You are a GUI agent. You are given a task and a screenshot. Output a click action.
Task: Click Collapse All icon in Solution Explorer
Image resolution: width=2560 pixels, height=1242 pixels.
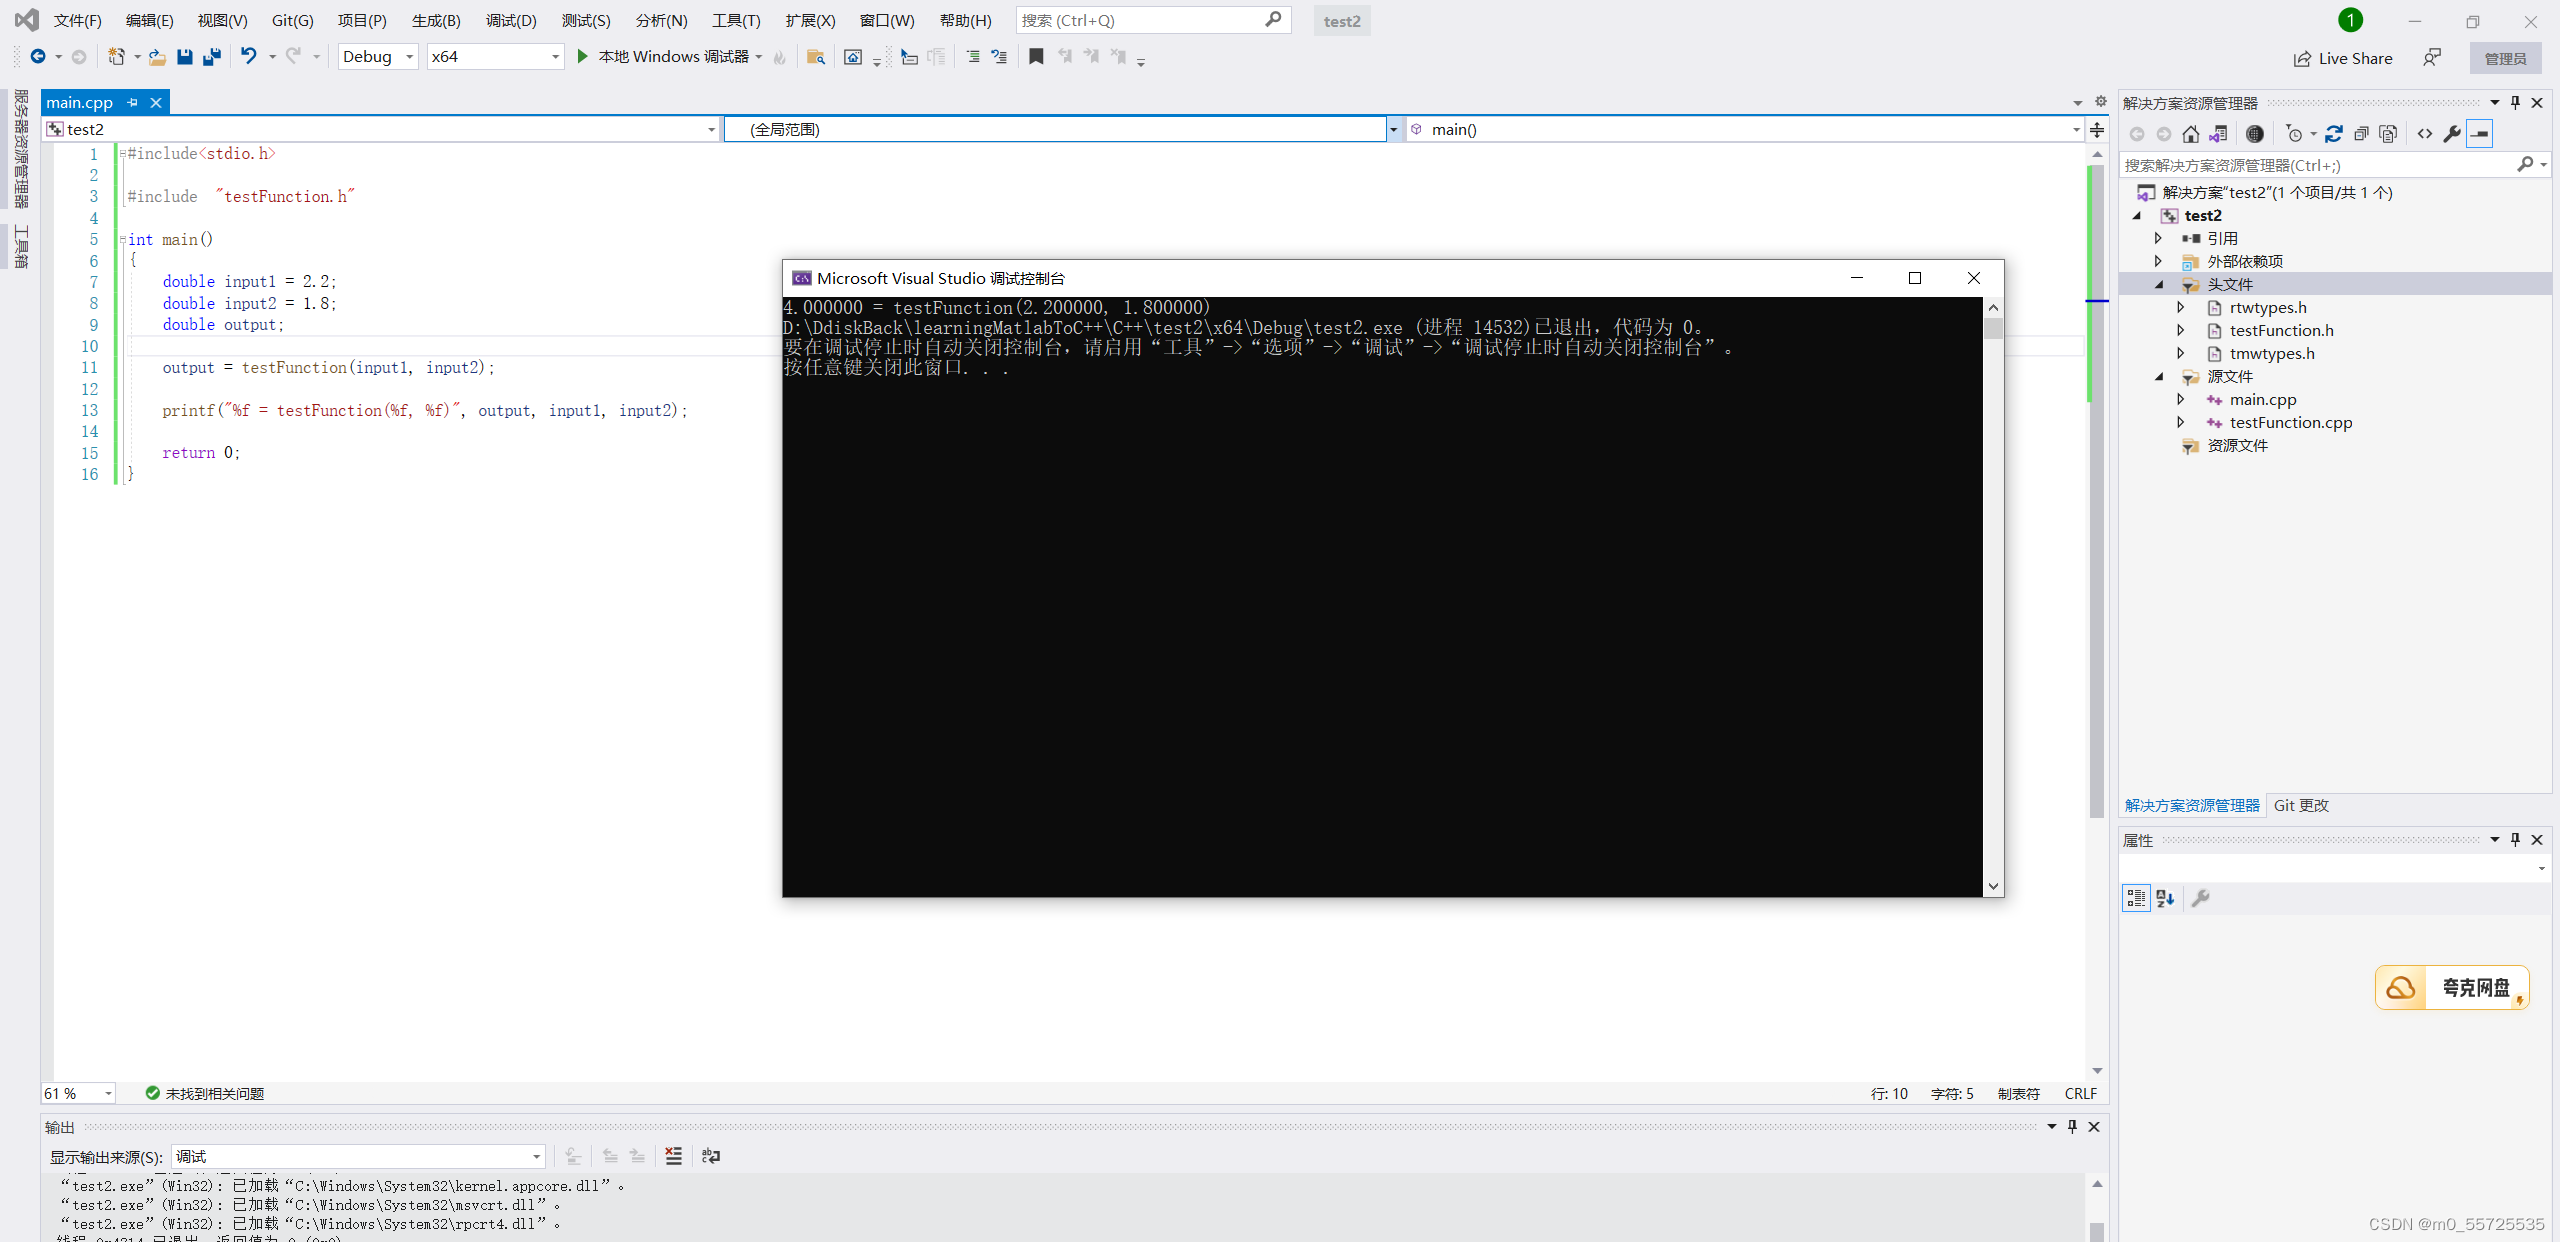2361,134
